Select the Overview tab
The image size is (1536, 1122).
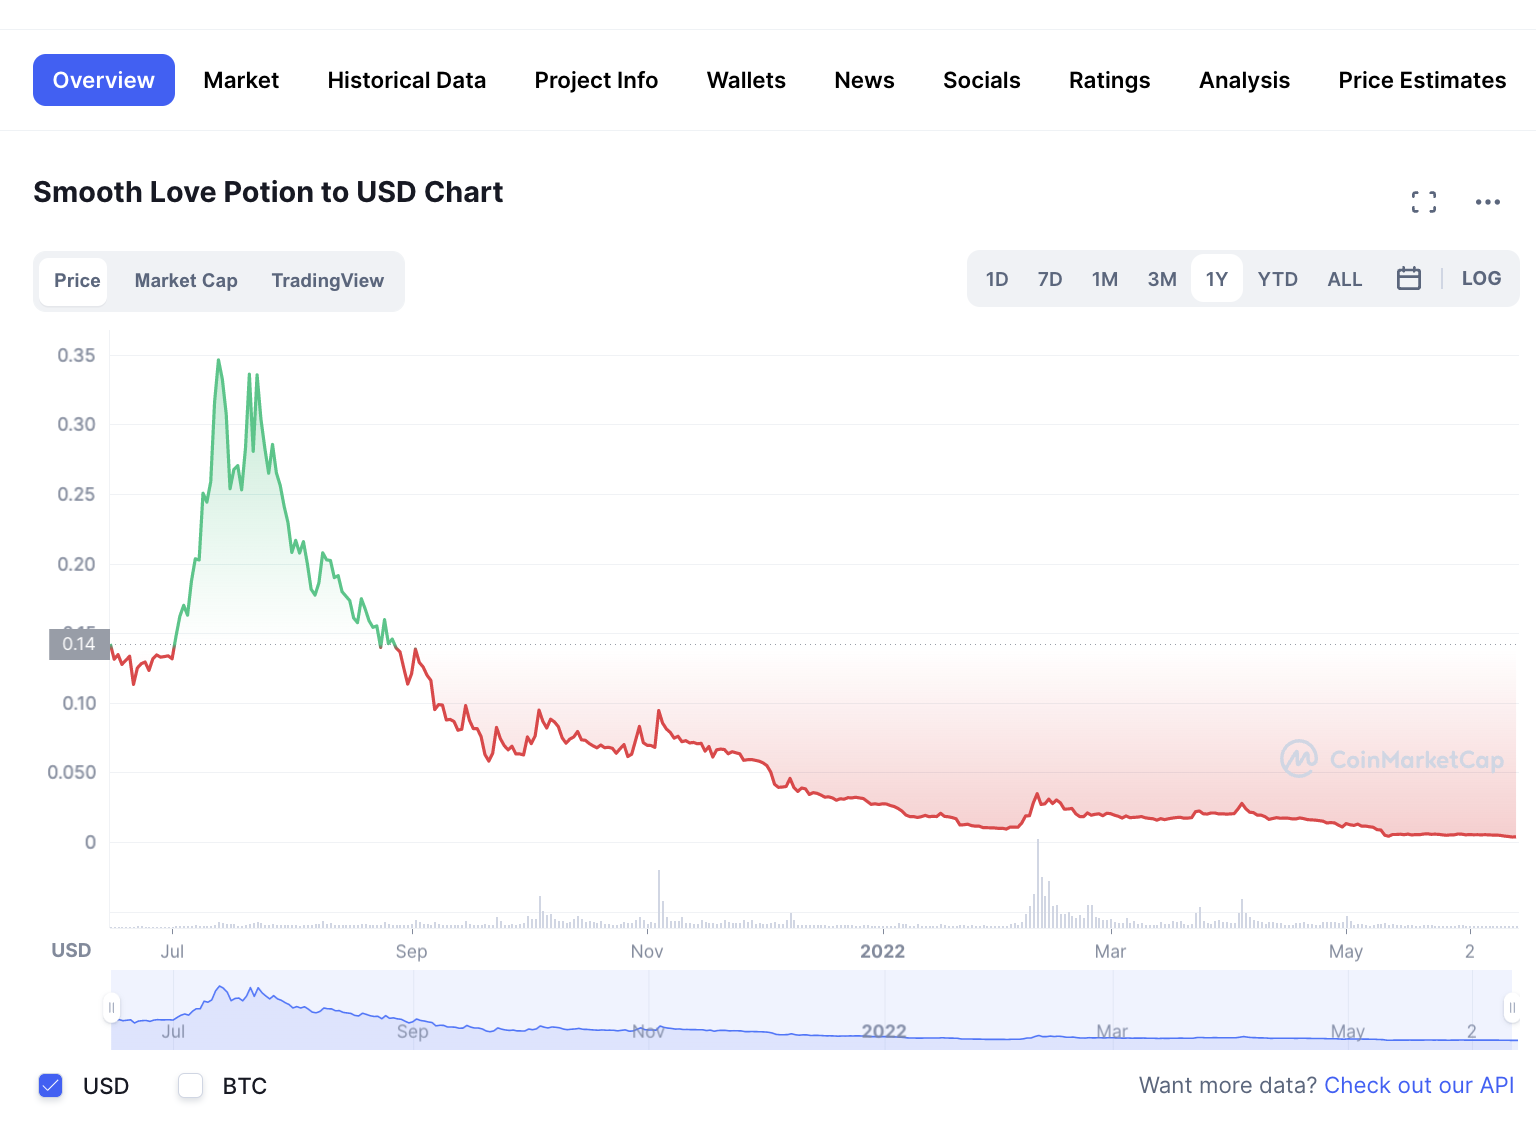coord(104,80)
